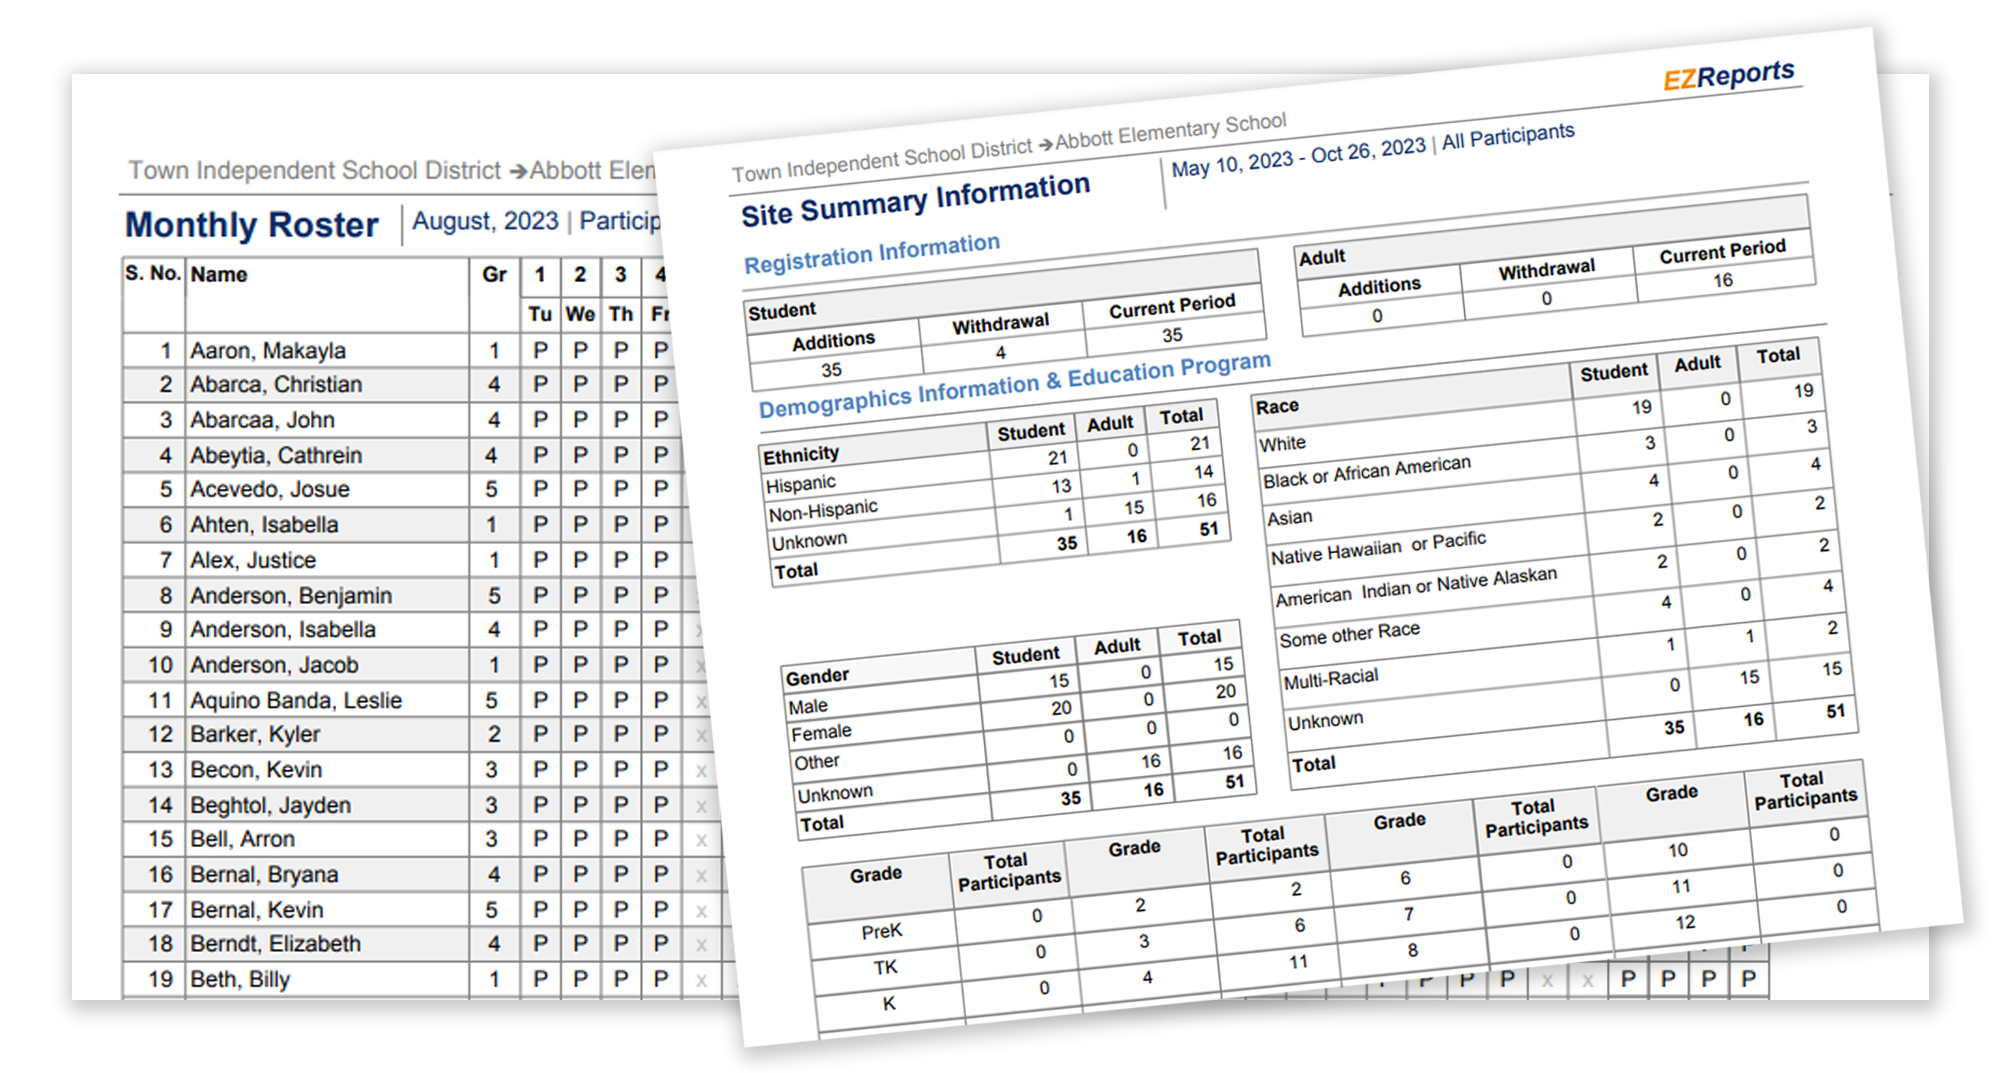Click the August, 2023 roster date
Screen dimensions: 2000x1073
coord(485,221)
